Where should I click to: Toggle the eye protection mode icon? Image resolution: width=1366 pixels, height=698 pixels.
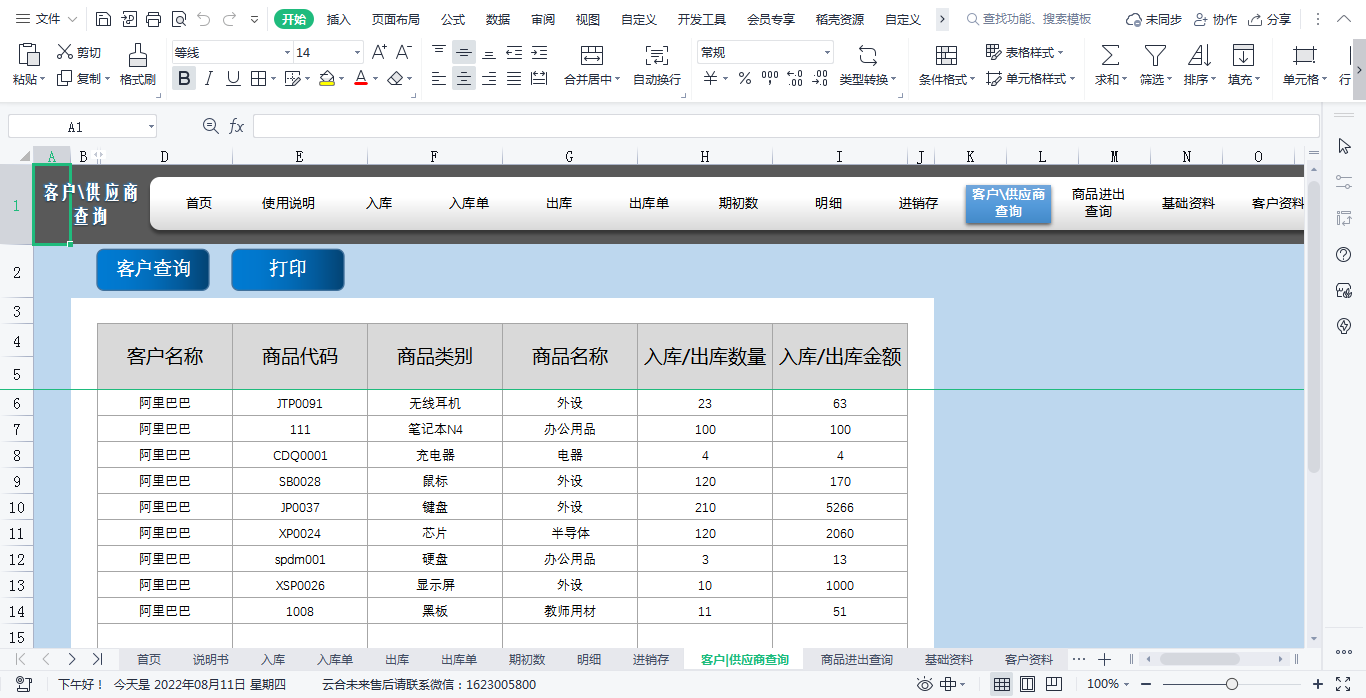[924, 684]
